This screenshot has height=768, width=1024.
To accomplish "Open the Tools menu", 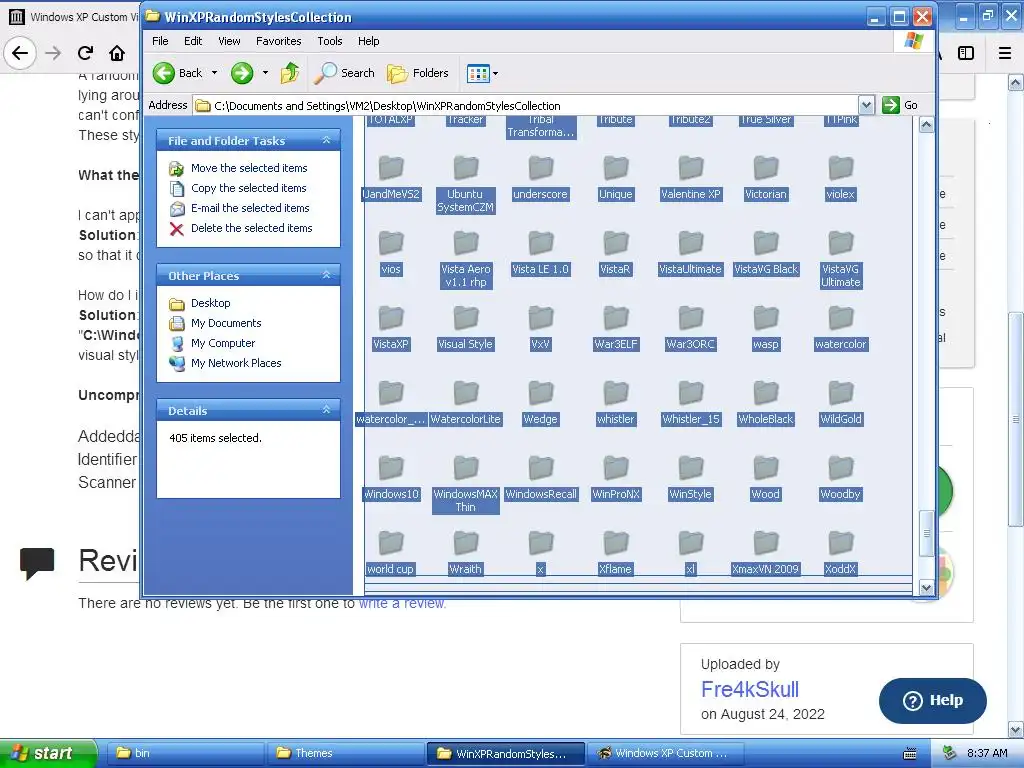I will point(330,41).
